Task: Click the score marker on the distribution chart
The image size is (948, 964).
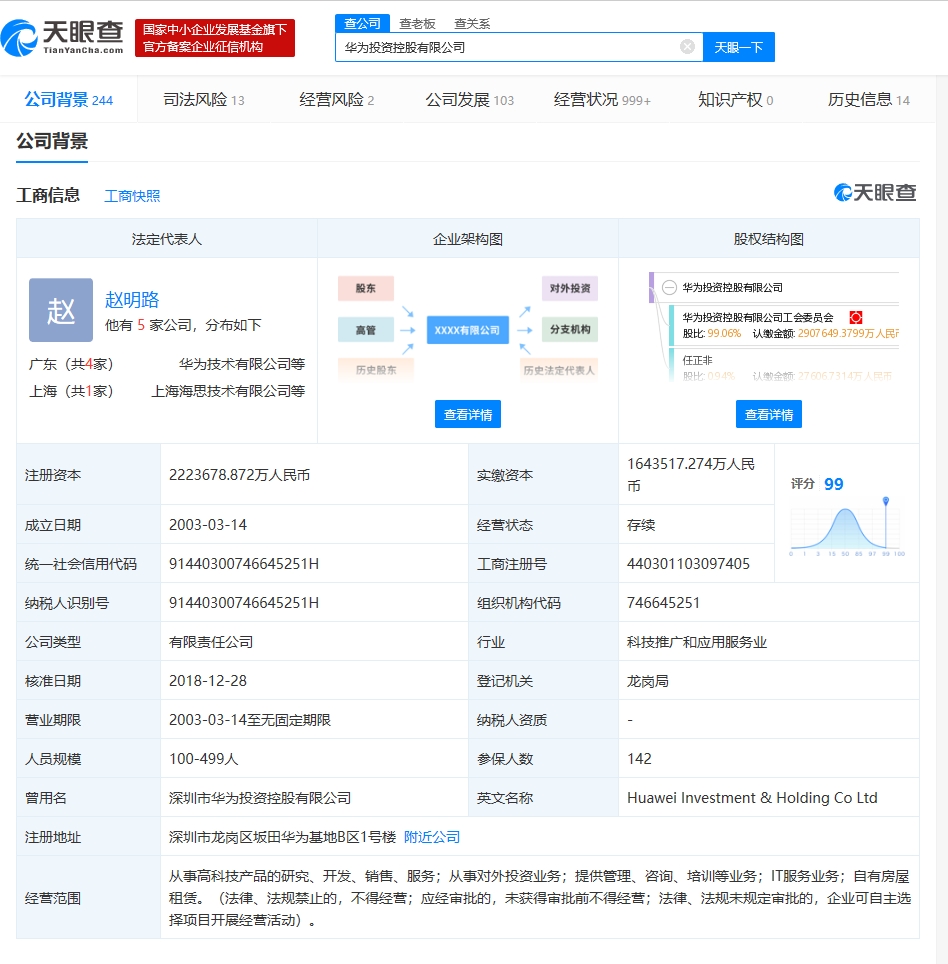Action: pyautogui.click(x=886, y=501)
